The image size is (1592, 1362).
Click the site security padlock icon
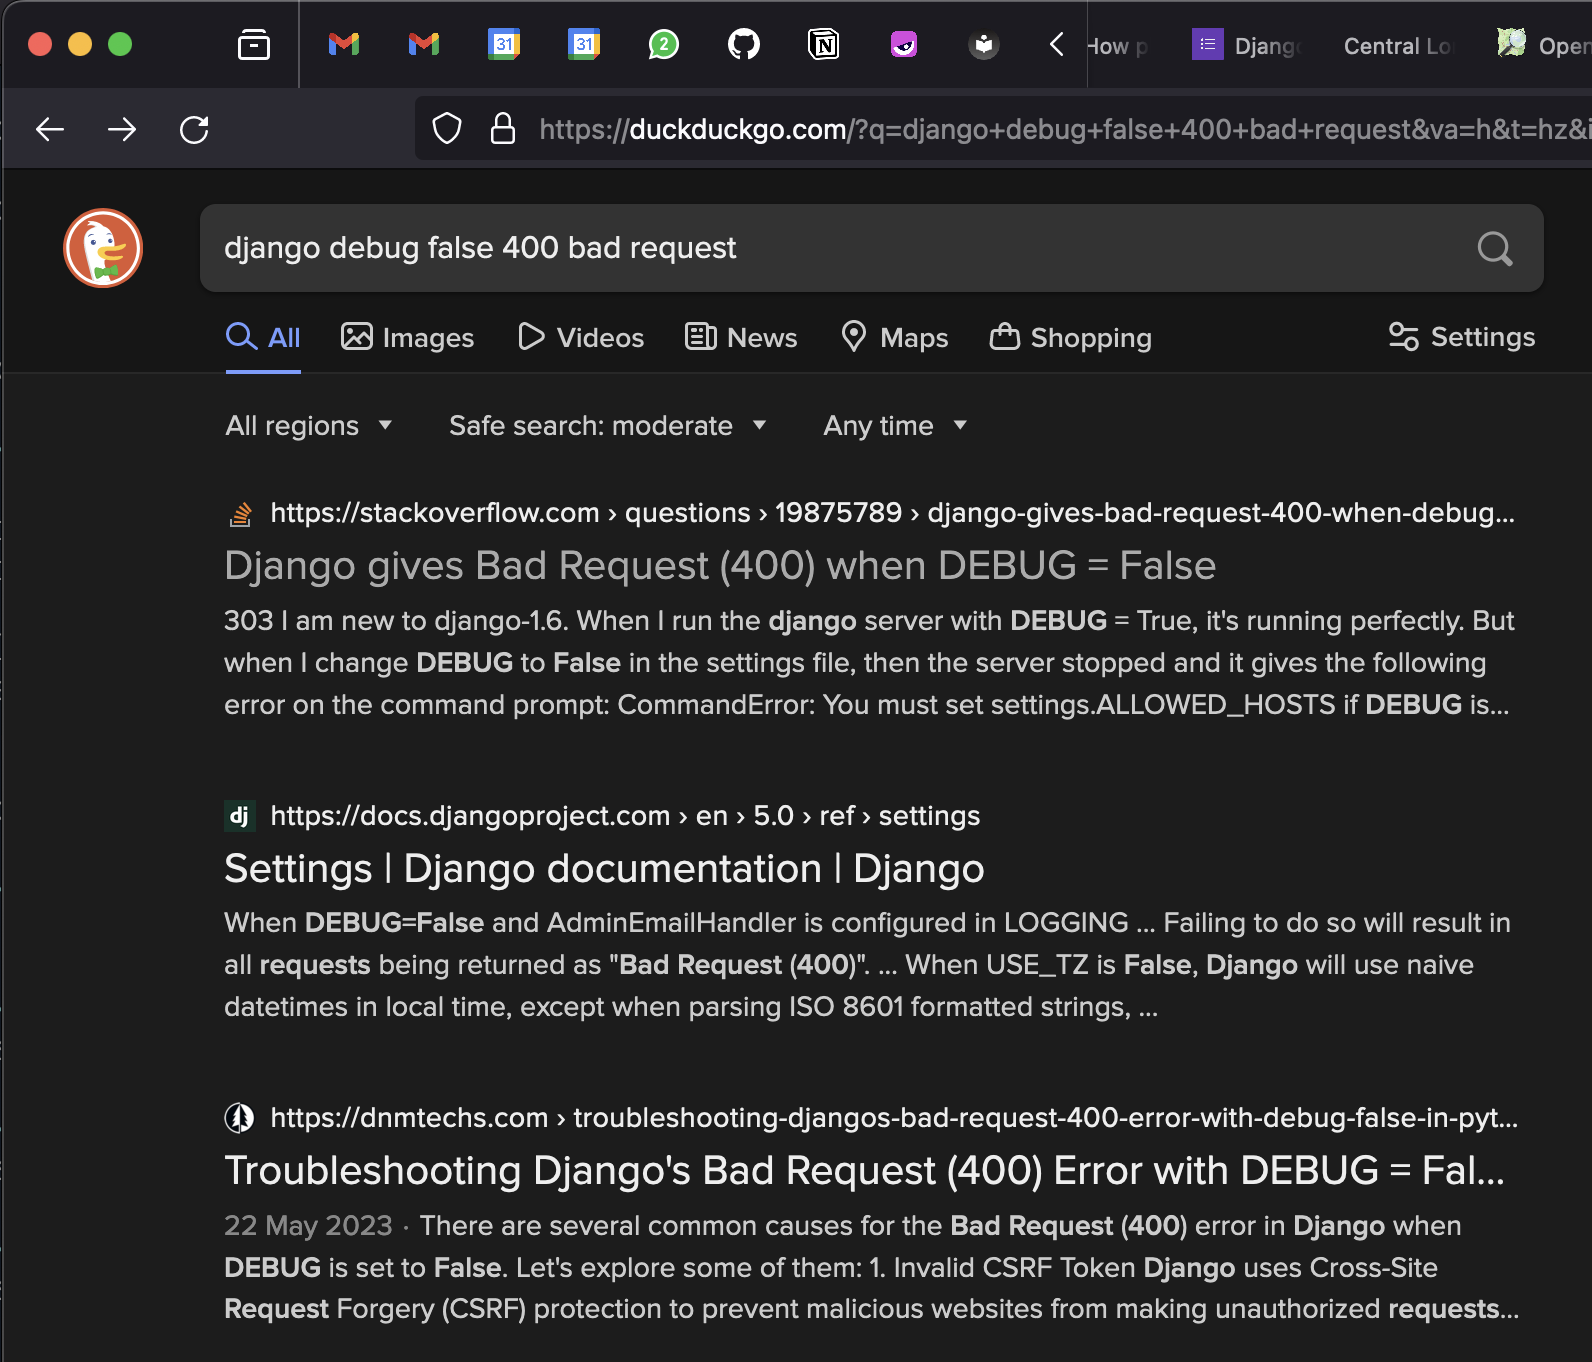[503, 129]
